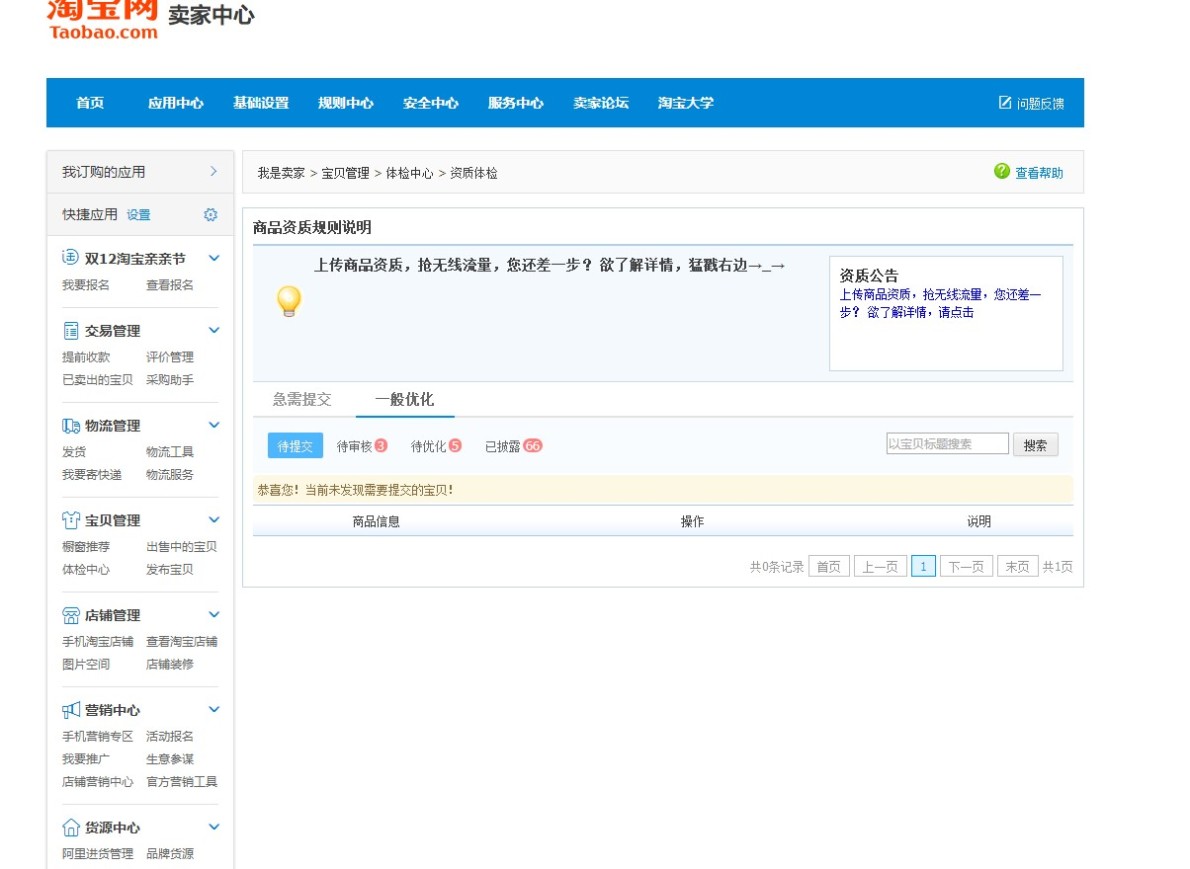Screen dimensions: 1190x869
Task: Click the 上一页 pagination button
Action: [x=880, y=566]
